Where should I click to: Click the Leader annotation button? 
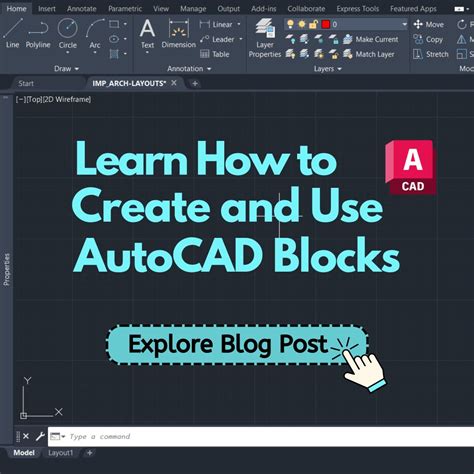[x=217, y=39]
